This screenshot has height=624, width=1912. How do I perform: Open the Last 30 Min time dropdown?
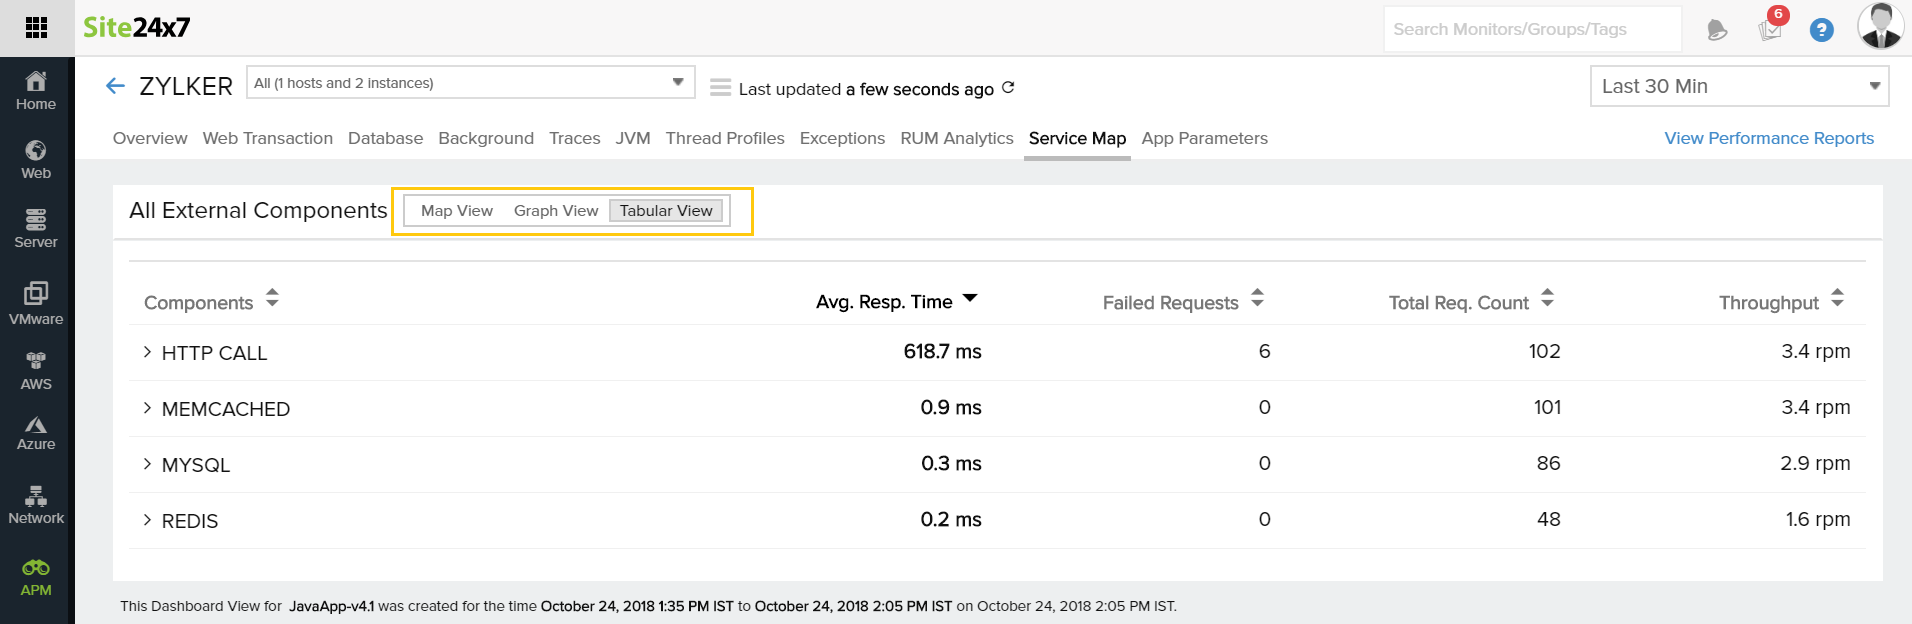pos(1739,86)
